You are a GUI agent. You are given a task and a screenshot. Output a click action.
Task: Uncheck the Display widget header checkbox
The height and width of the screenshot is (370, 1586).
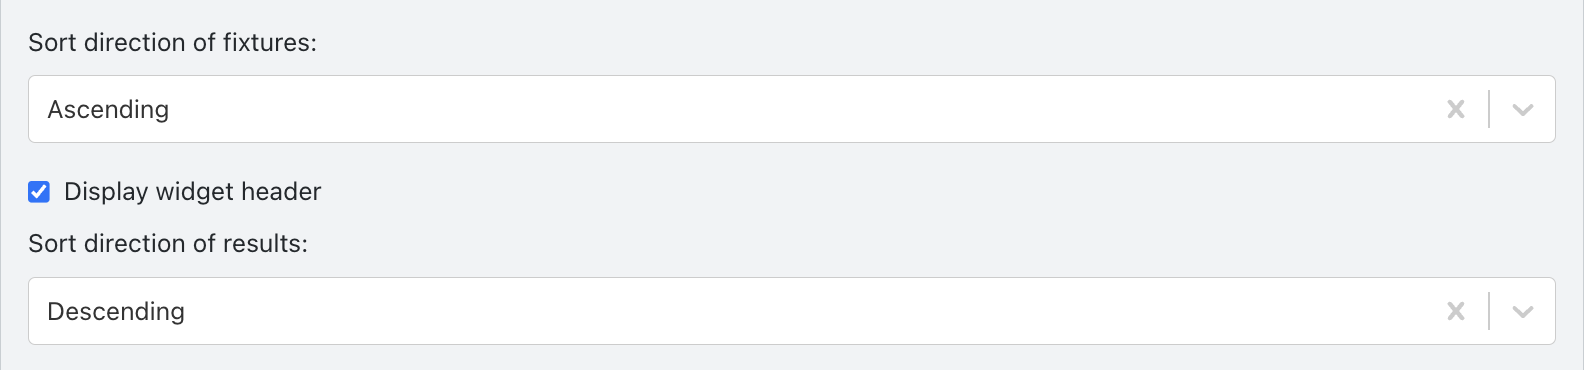(39, 191)
